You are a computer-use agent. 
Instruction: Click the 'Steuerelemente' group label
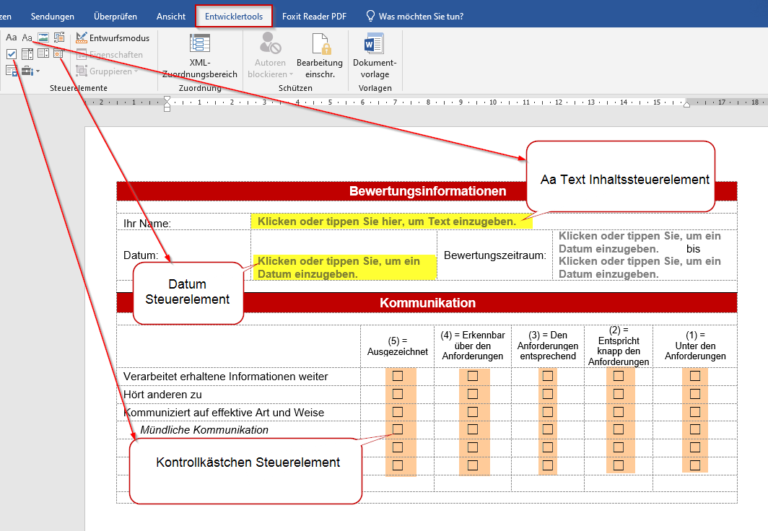pos(78,88)
